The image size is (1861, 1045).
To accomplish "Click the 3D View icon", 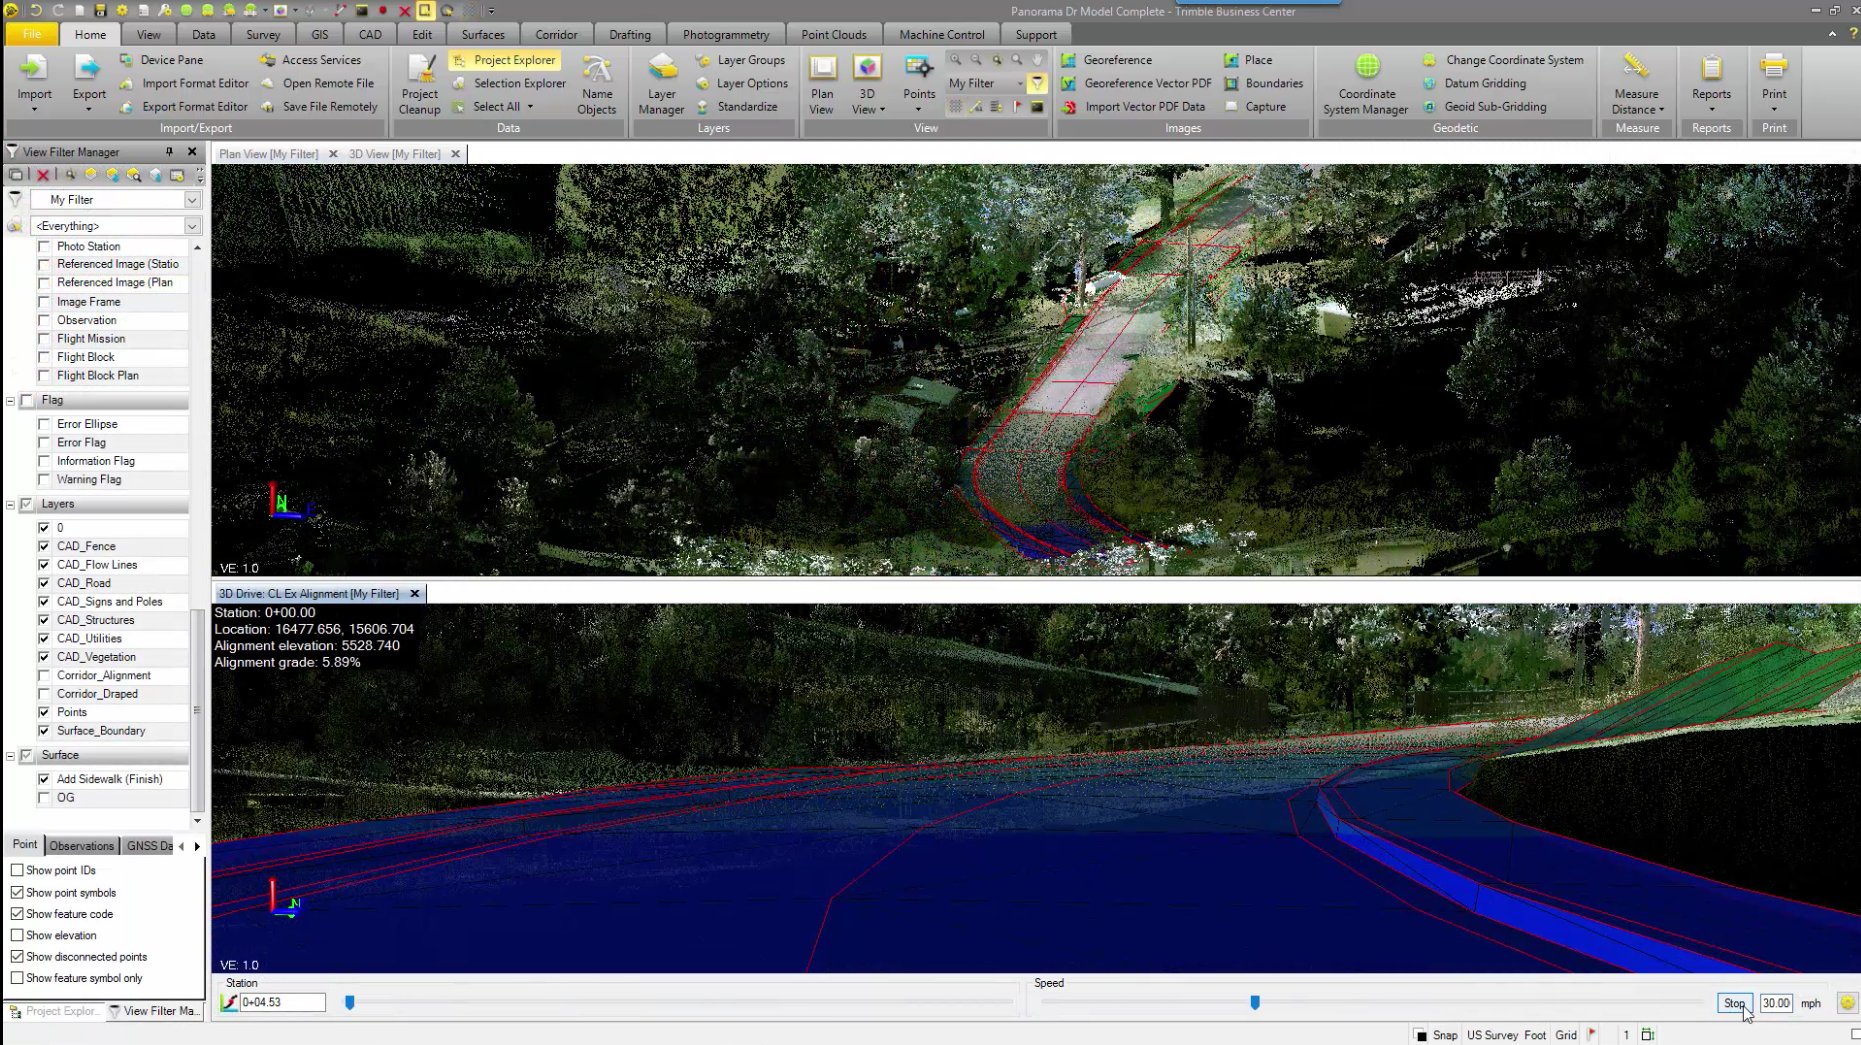I will (x=867, y=68).
